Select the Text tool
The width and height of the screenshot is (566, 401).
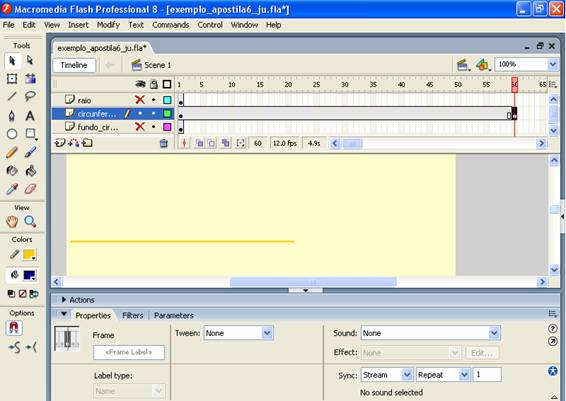30,115
